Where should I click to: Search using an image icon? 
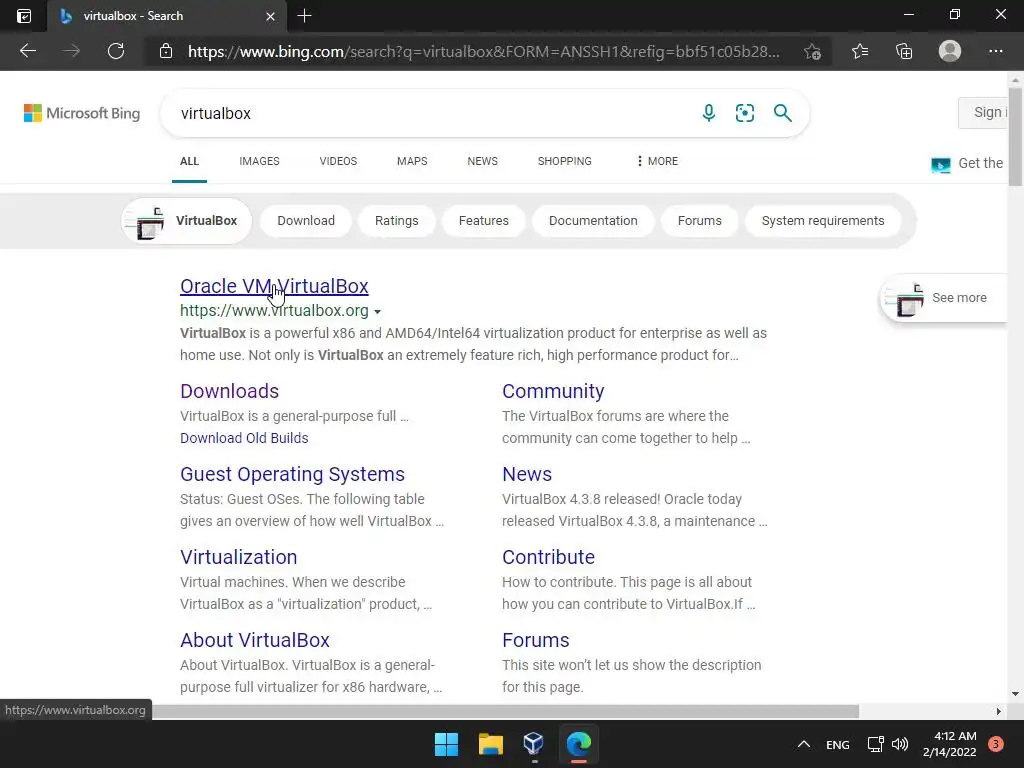[744, 113]
